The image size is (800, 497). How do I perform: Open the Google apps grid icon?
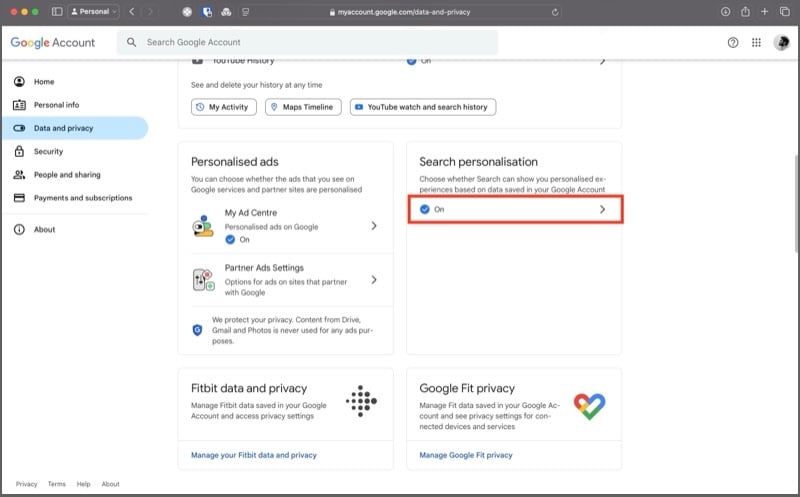pos(756,43)
